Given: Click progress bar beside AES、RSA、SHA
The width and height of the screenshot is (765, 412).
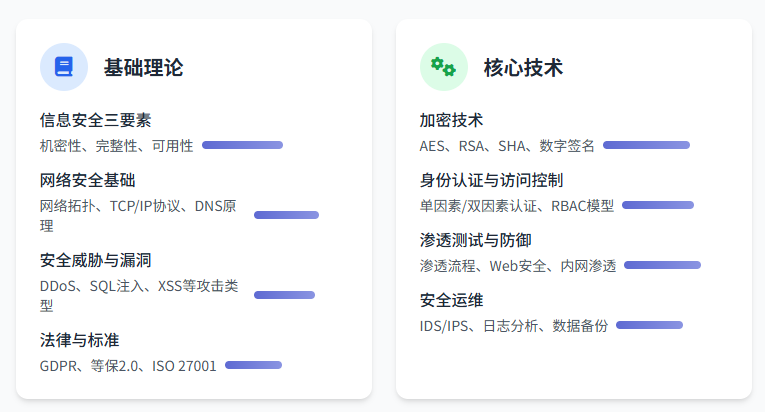Looking at the screenshot, I should (x=646, y=145).
